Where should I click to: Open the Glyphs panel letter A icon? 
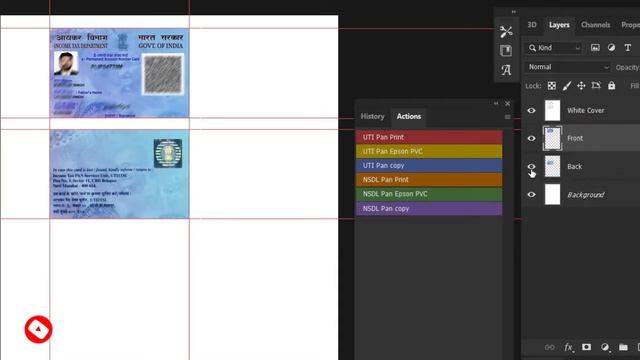coord(506,70)
